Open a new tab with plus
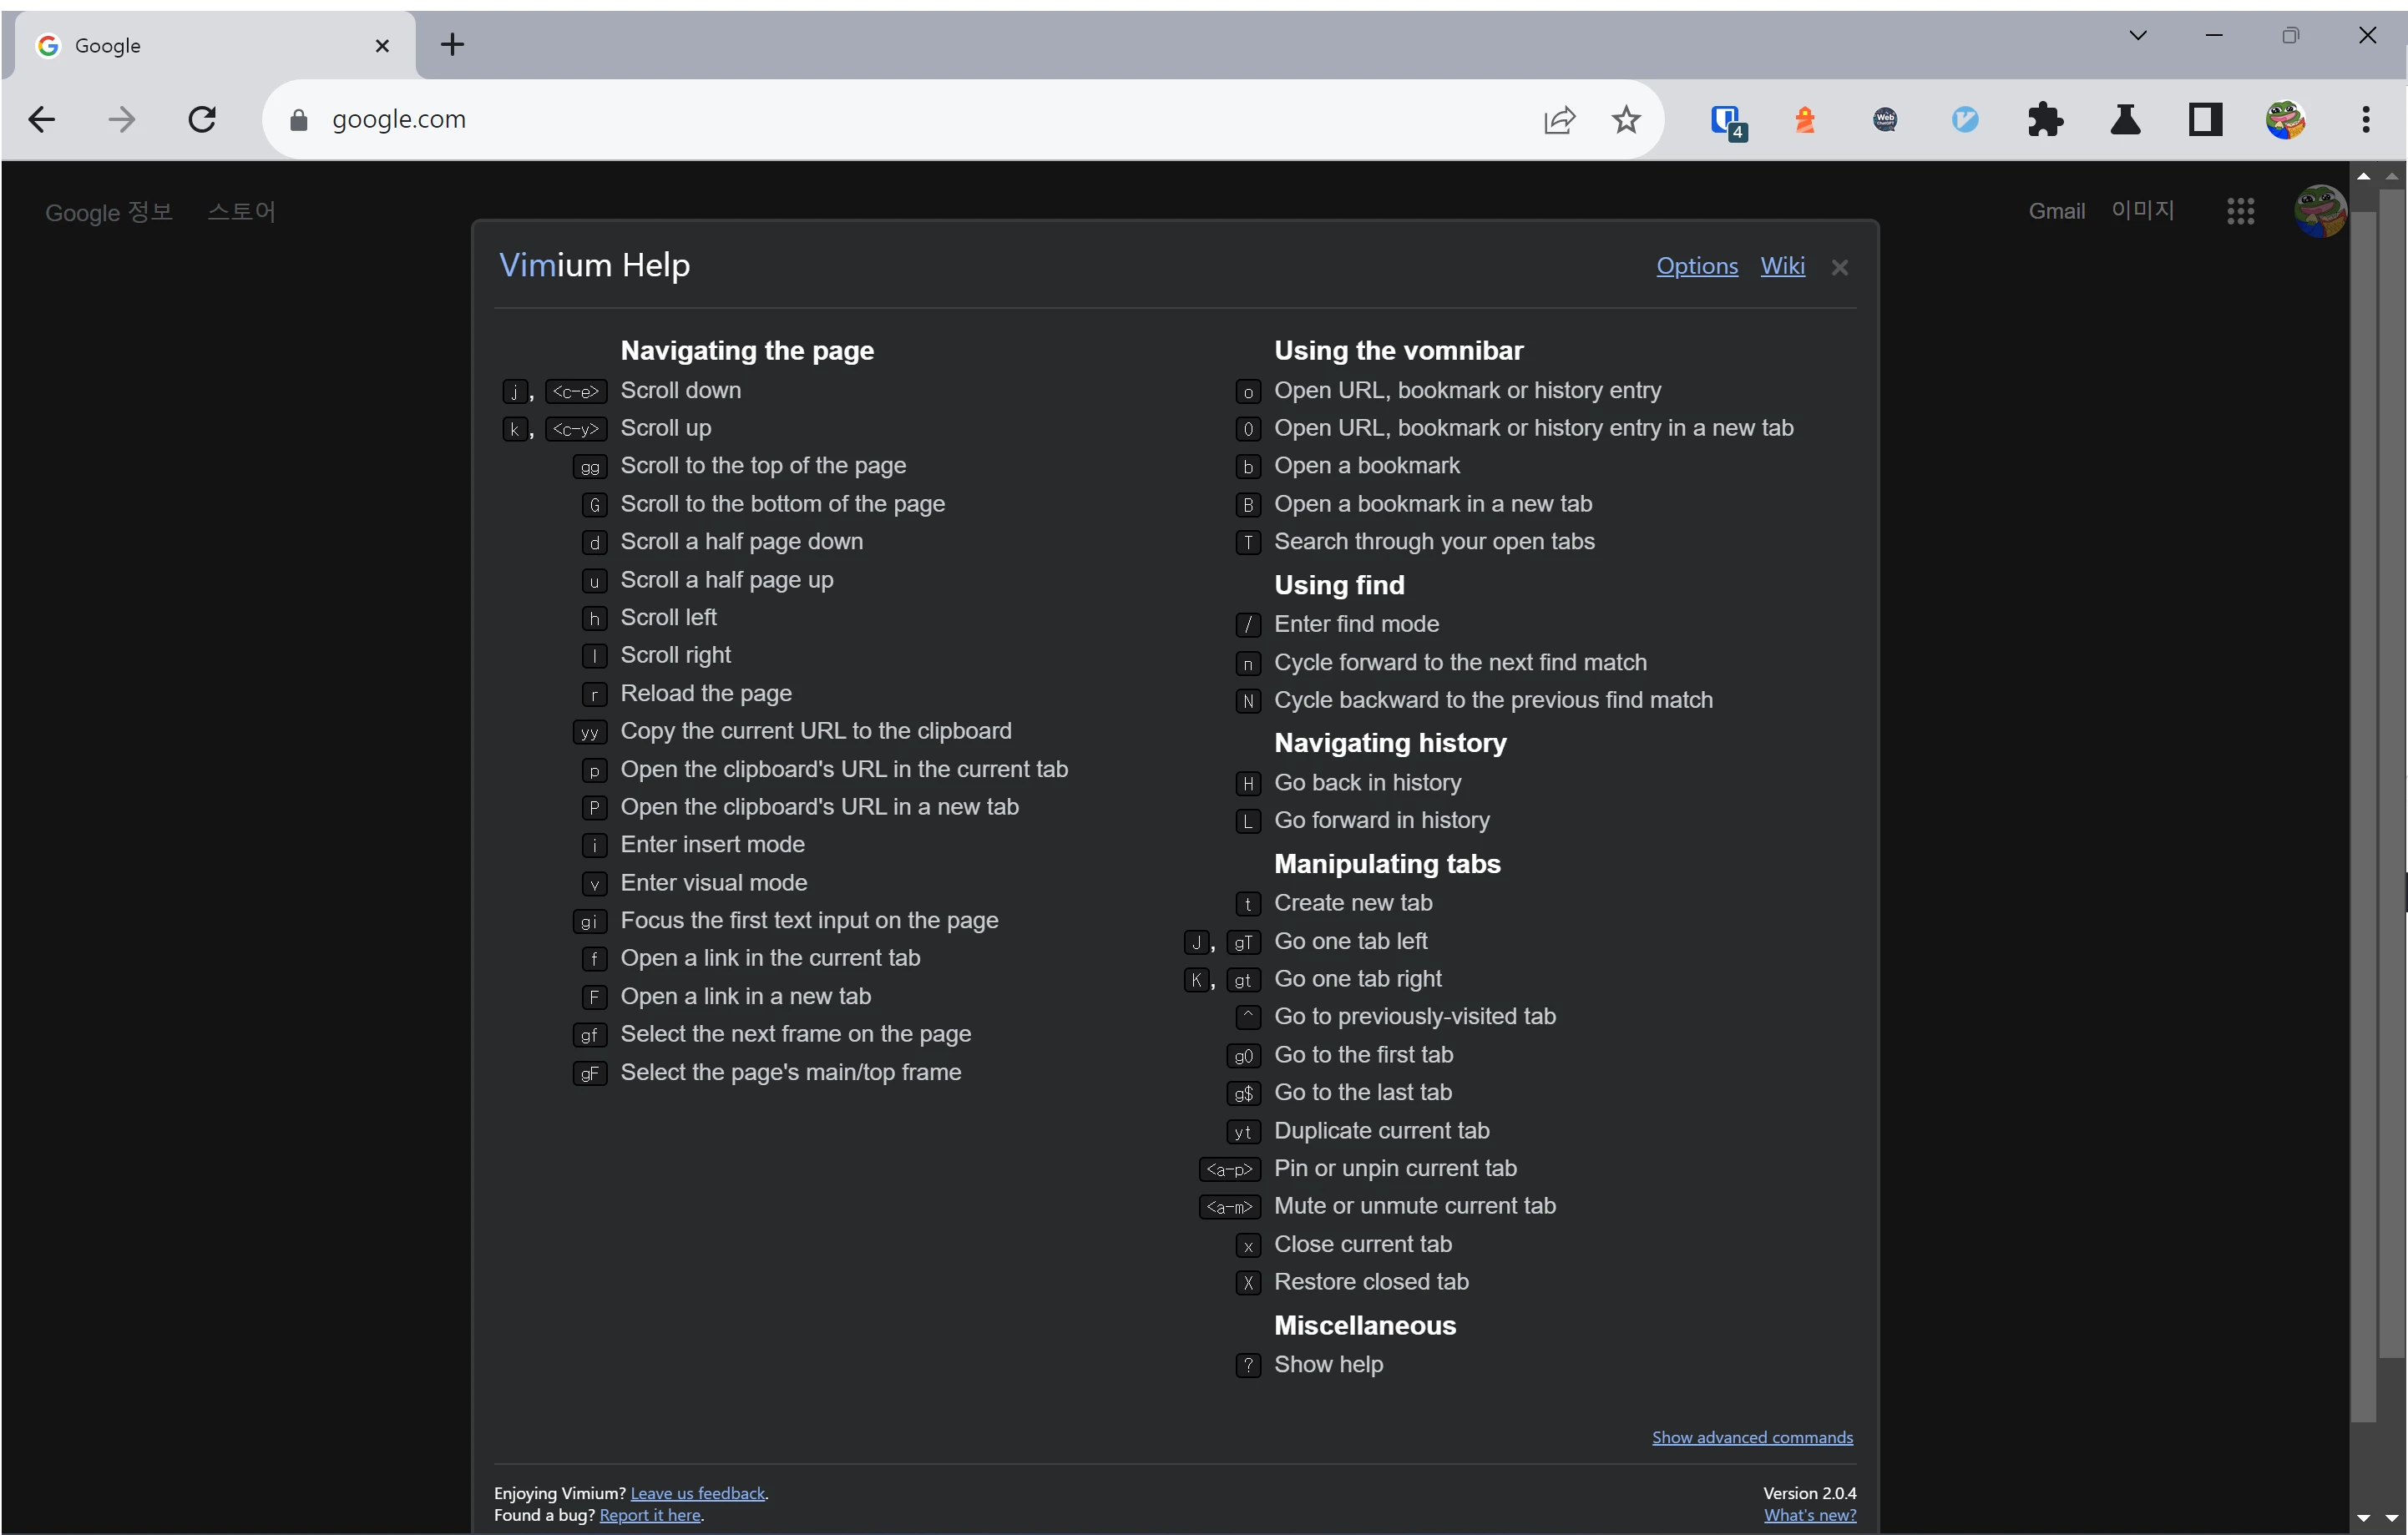The height and width of the screenshot is (1535, 2408). pos(452,44)
